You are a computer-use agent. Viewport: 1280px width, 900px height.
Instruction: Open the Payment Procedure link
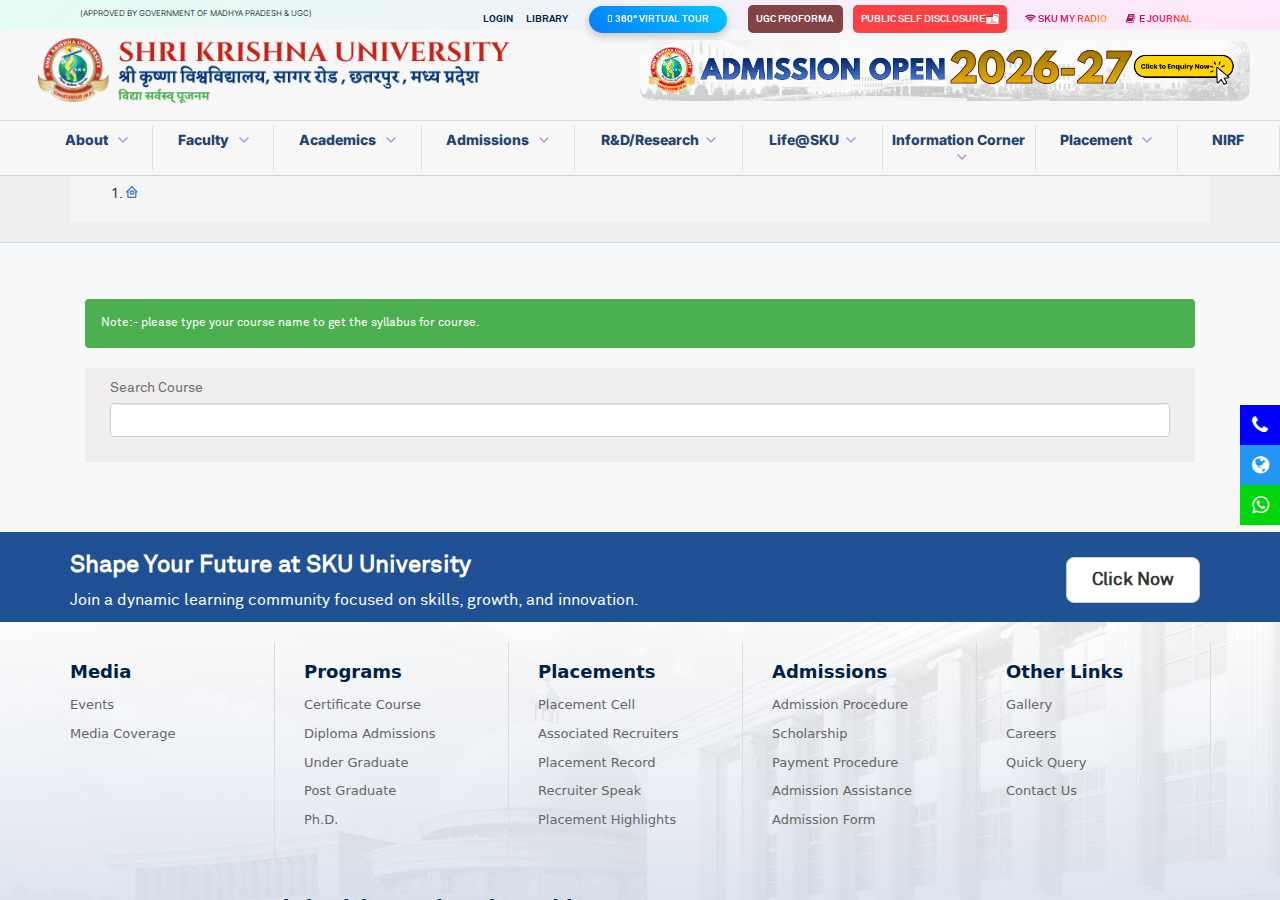pyautogui.click(x=835, y=763)
